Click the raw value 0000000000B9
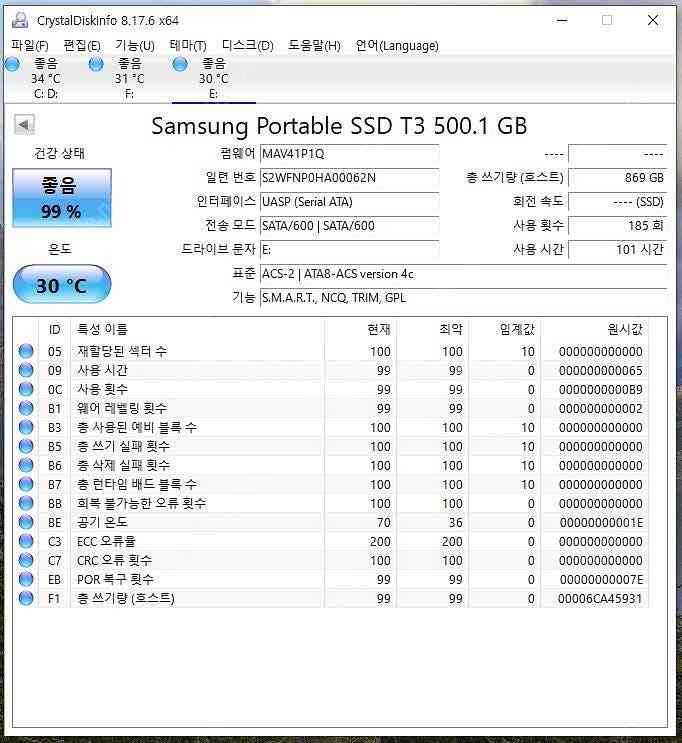The height and width of the screenshot is (743, 682). (x=600, y=390)
